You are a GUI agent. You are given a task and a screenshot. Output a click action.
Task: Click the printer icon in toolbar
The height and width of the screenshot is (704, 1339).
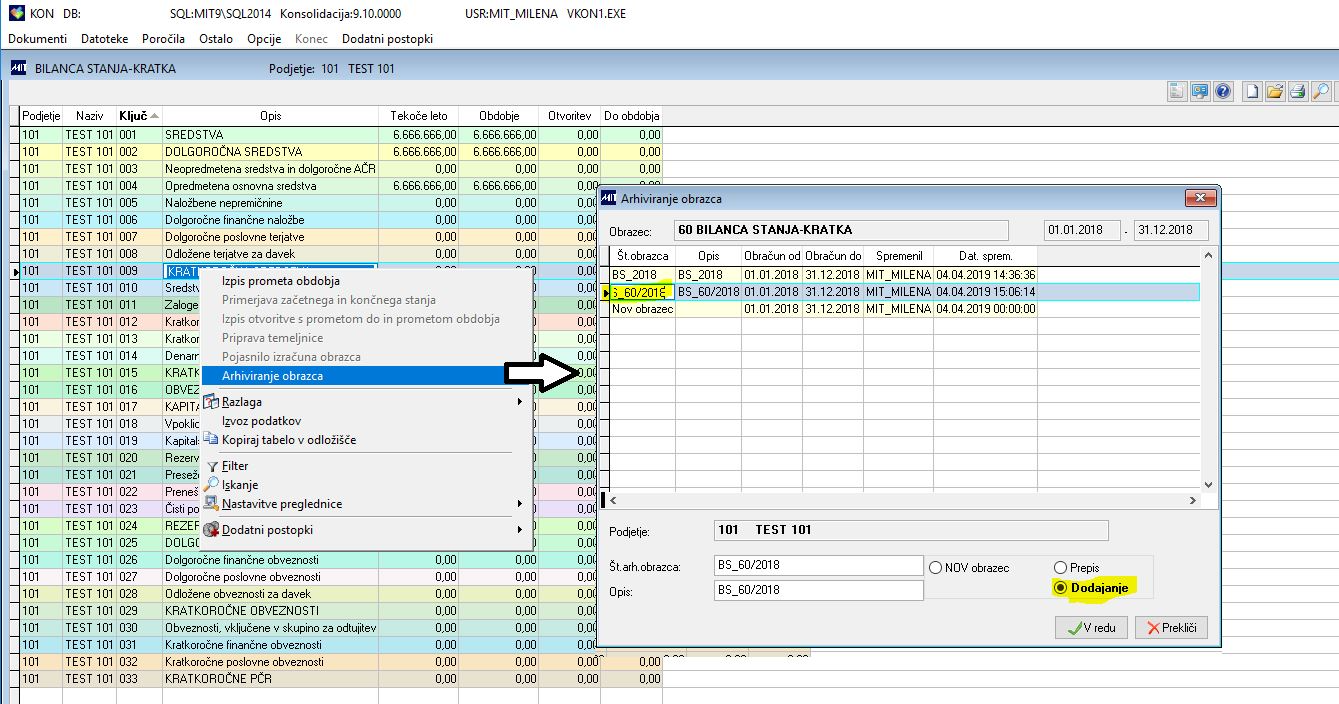tap(1298, 92)
